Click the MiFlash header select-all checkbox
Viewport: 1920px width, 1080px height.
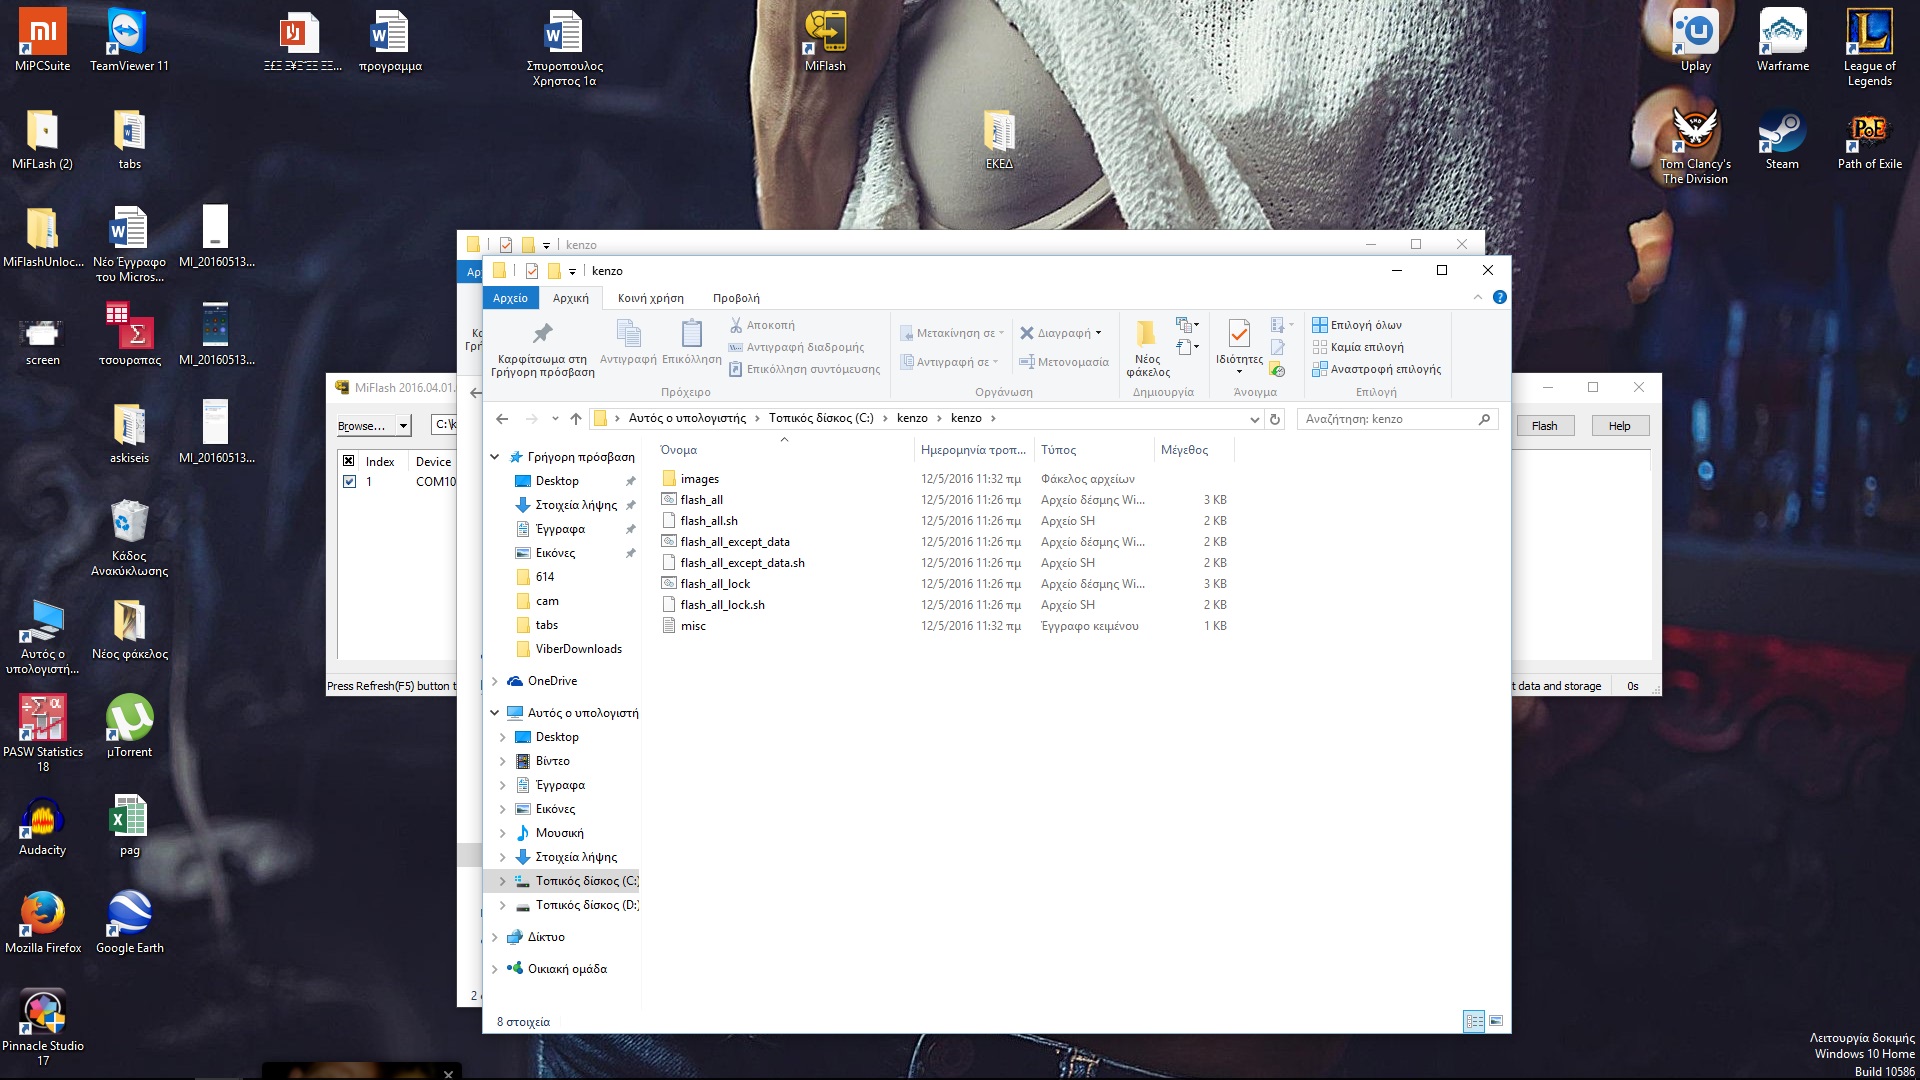349,461
